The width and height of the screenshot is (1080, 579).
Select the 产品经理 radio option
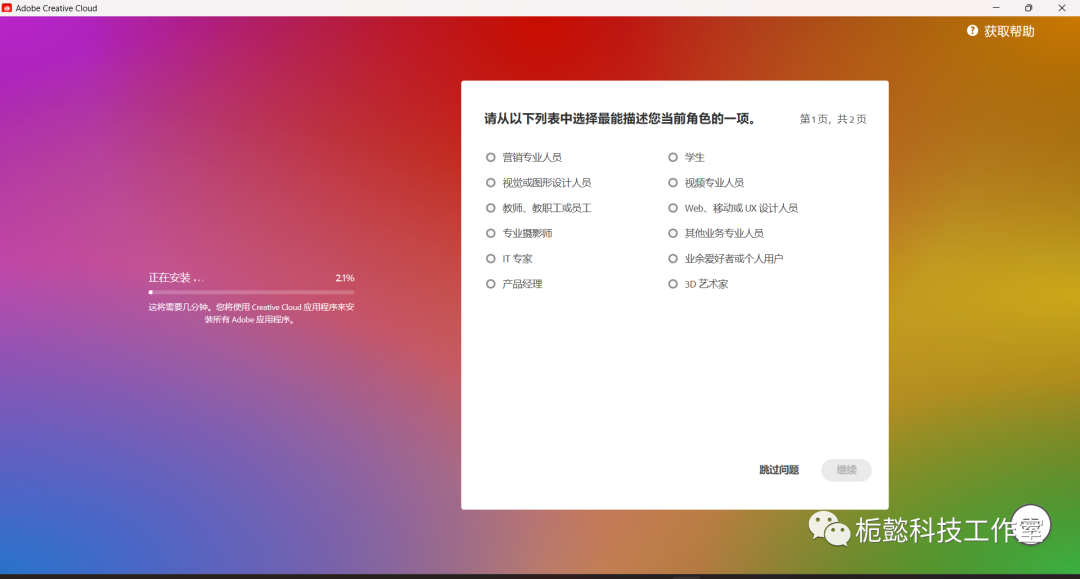(491, 284)
